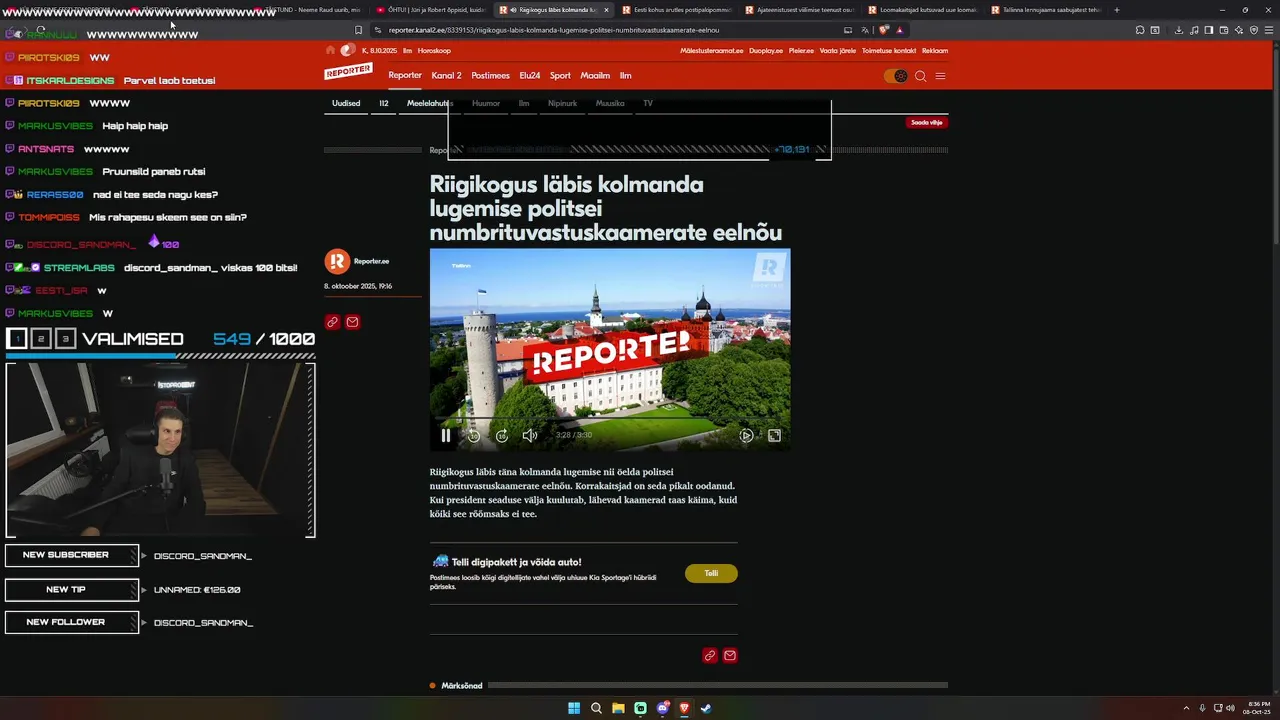Open the Duoplay.ee link
1280x720 pixels.
tap(766, 50)
